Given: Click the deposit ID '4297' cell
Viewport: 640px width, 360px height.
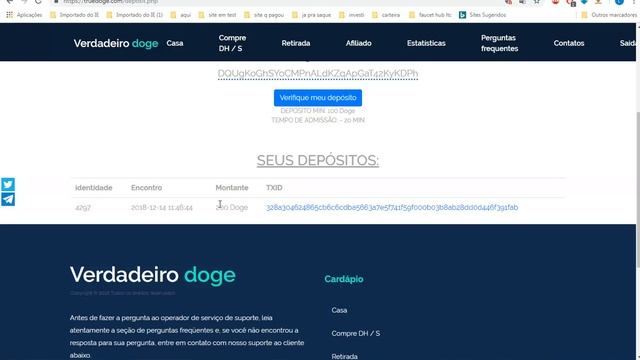Looking at the screenshot, I should pos(83,207).
